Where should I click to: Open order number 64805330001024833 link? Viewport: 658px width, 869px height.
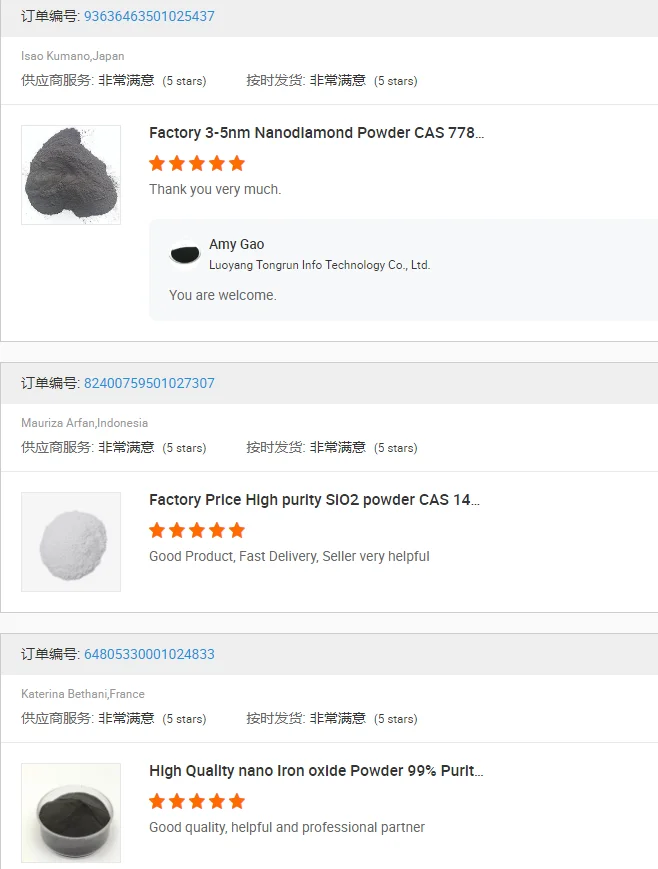coord(149,654)
